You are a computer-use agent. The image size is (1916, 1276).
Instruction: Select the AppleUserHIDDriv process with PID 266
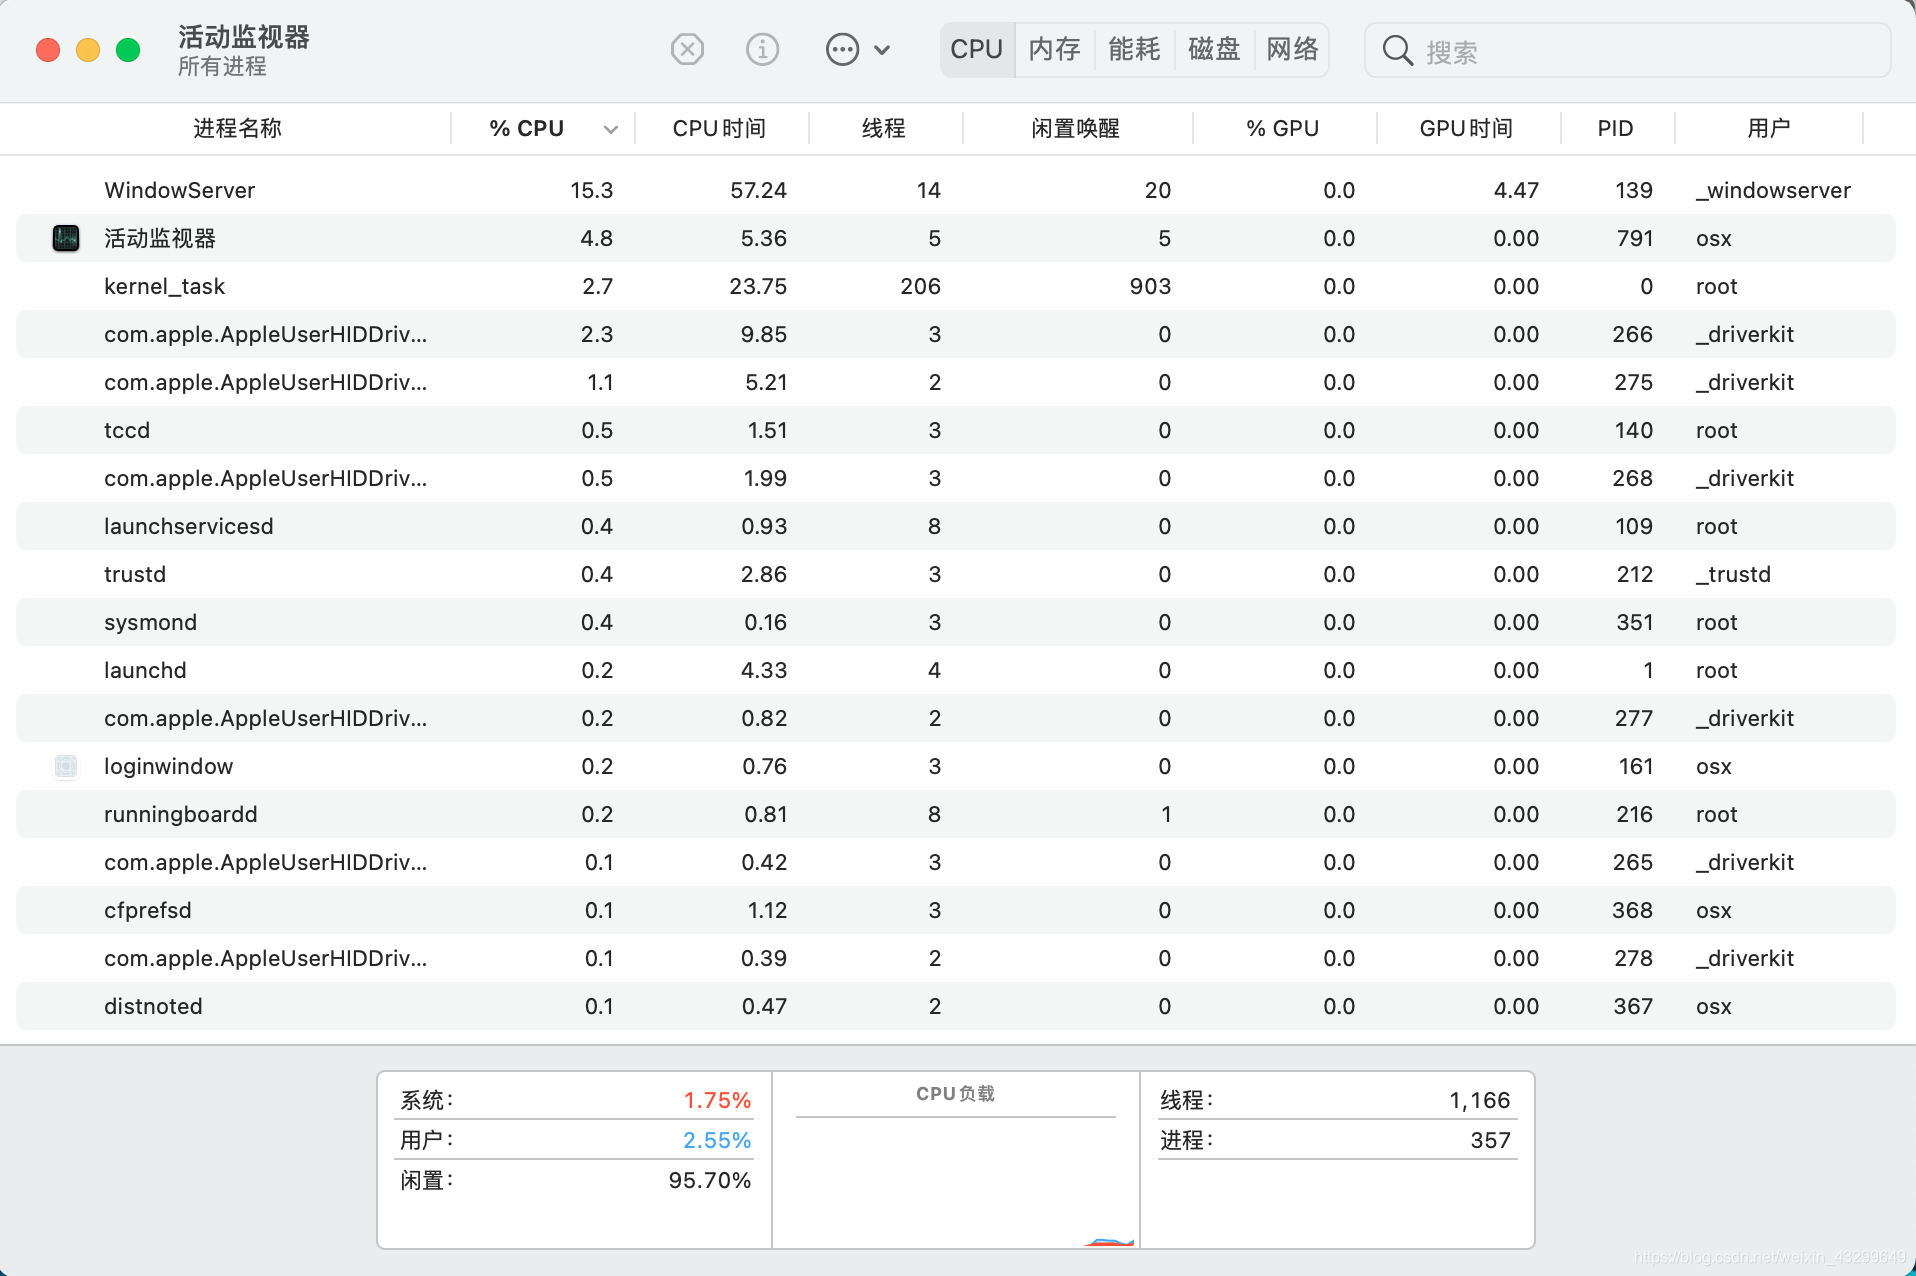click(956, 334)
